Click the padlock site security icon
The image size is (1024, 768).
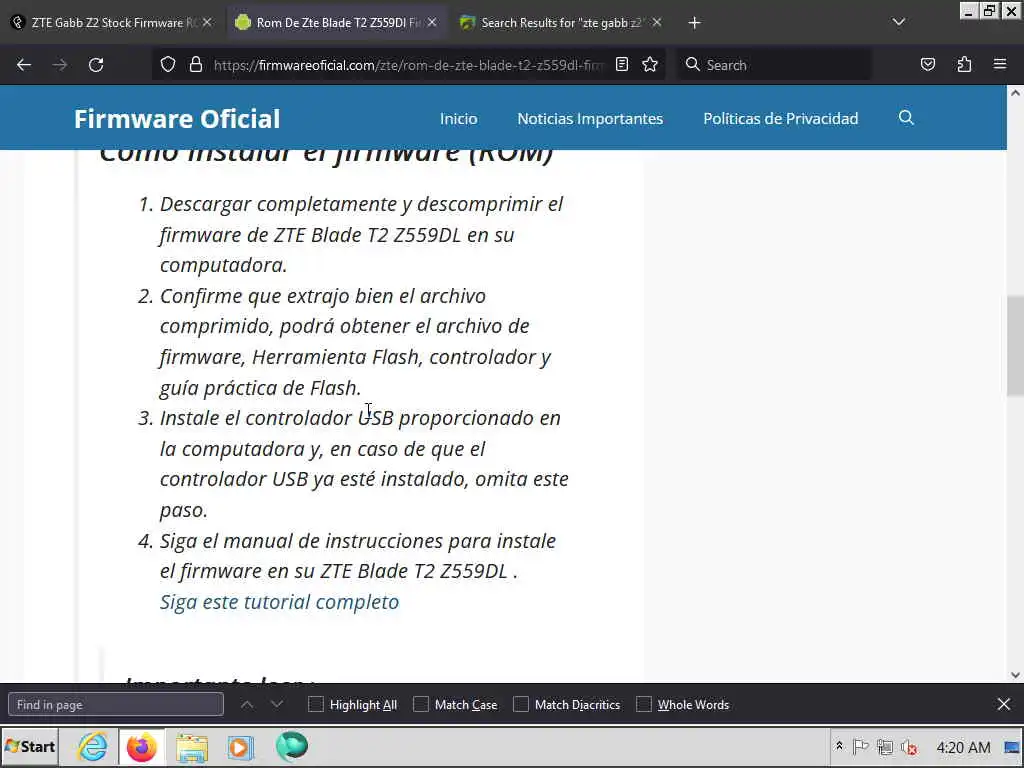pos(195,65)
